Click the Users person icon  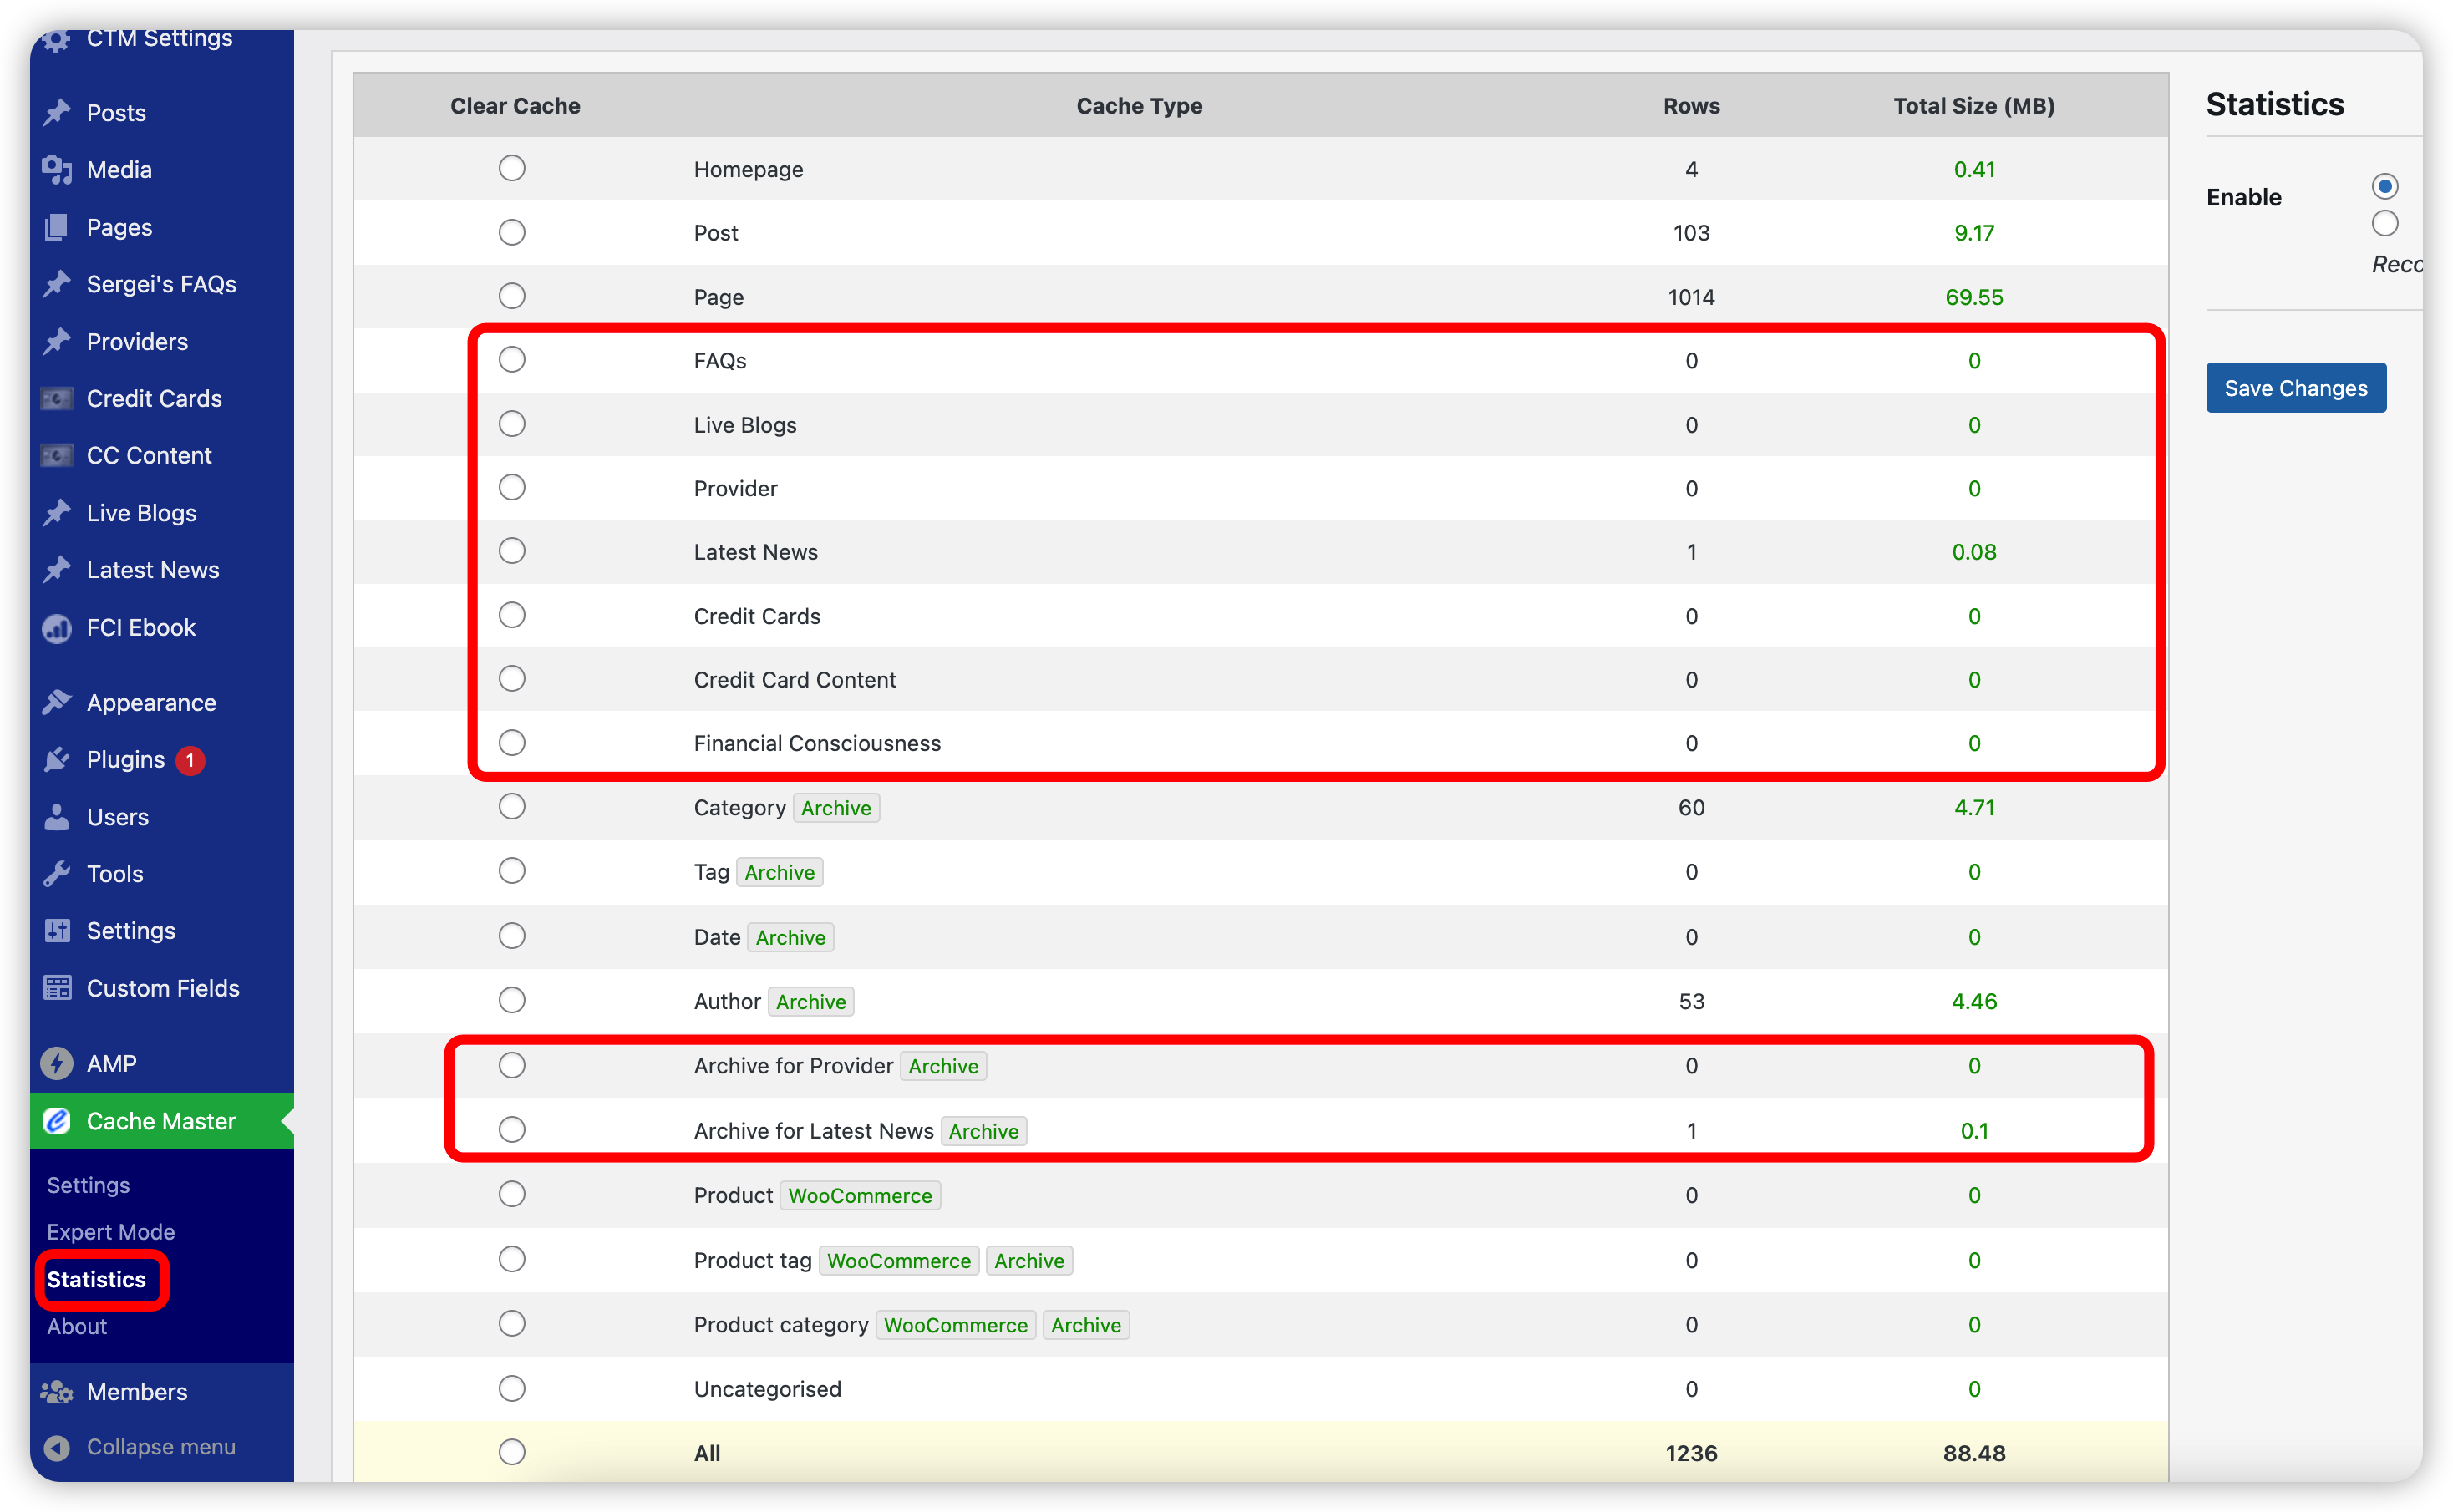click(57, 817)
